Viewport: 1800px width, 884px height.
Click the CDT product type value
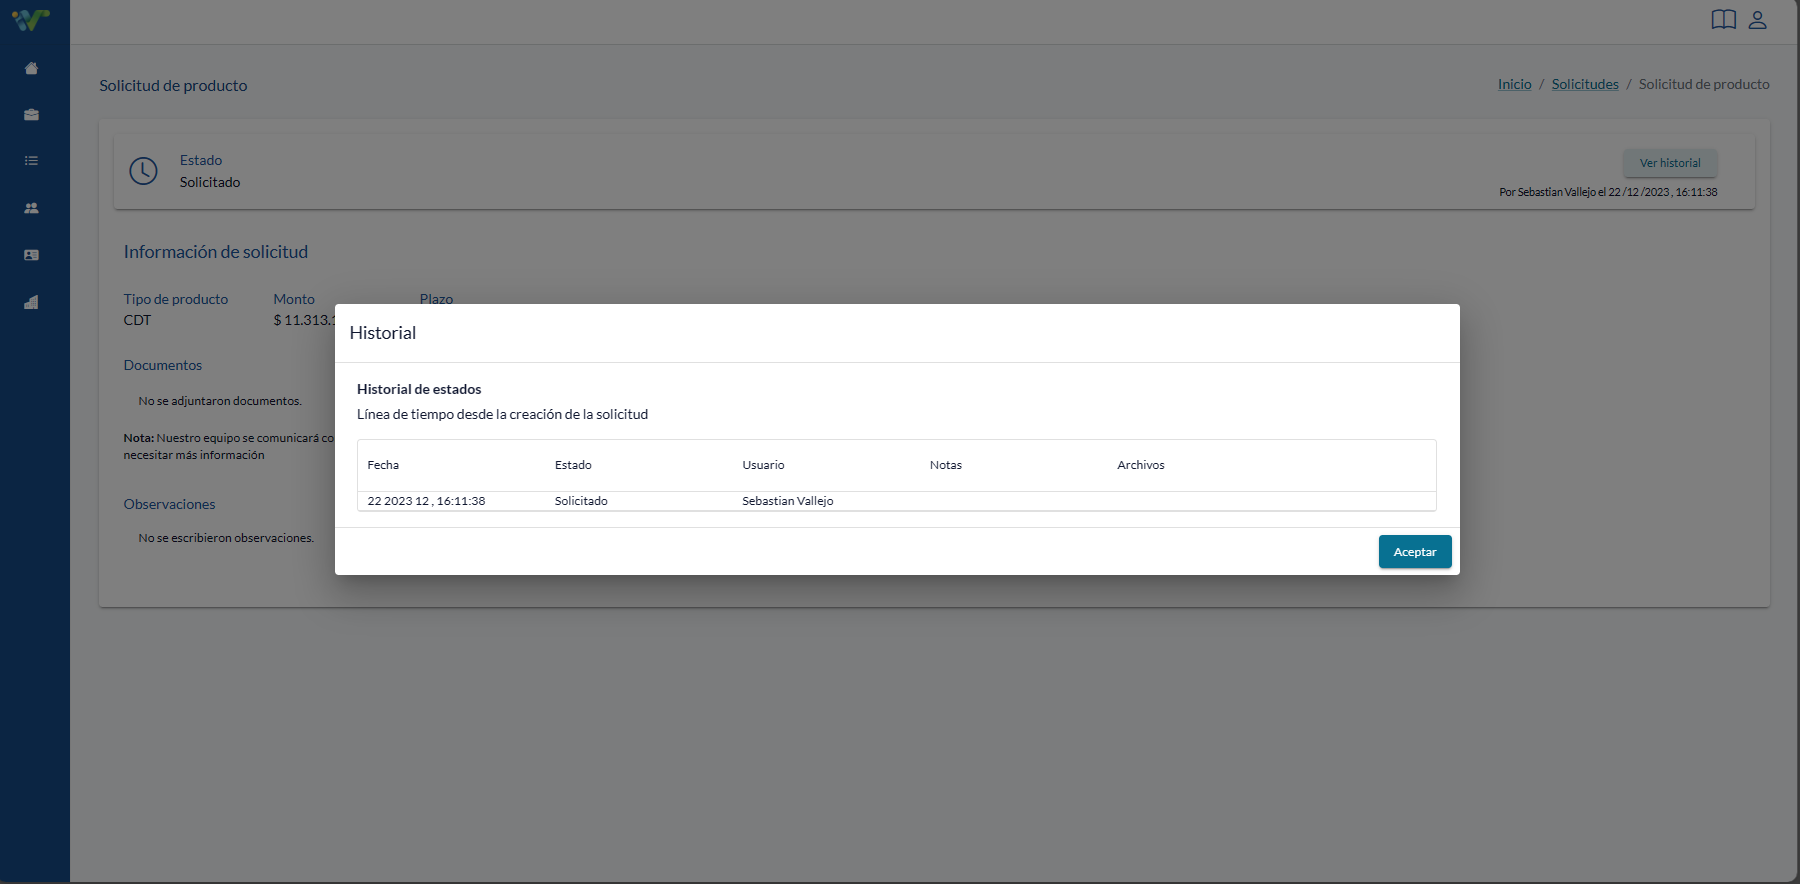click(x=137, y=320)
